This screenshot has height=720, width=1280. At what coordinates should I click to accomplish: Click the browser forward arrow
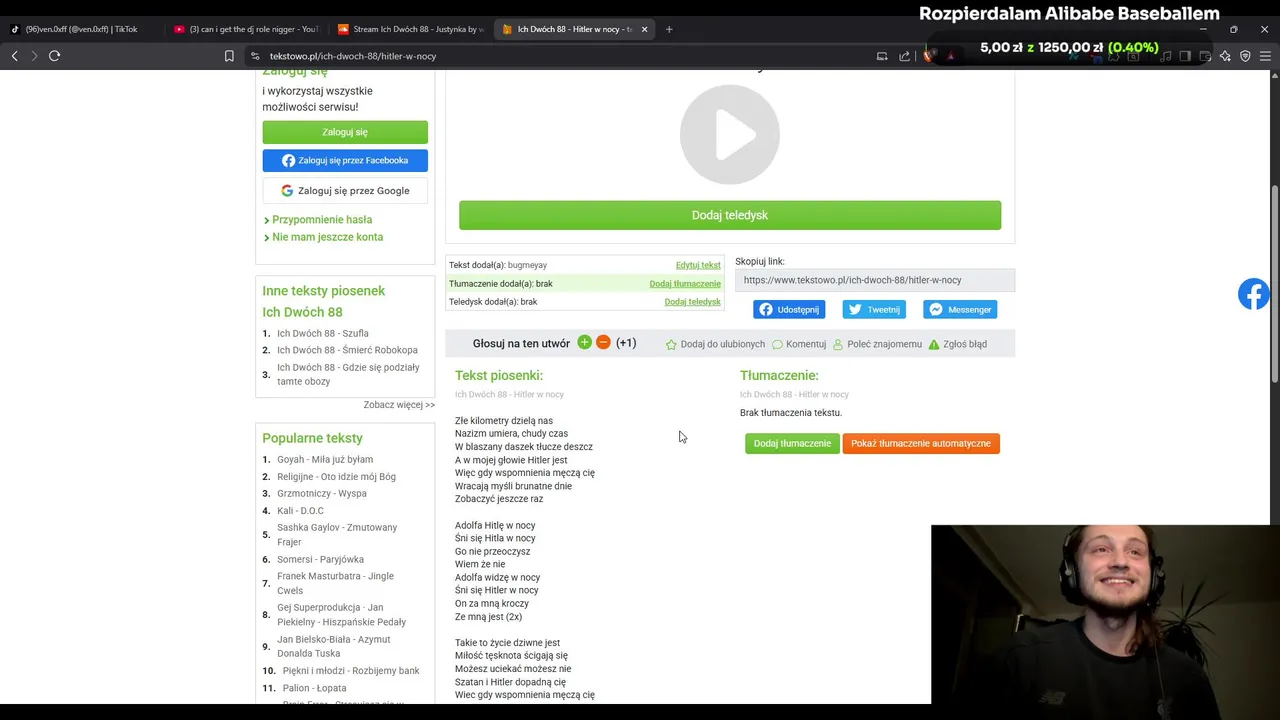pos(34,56)
